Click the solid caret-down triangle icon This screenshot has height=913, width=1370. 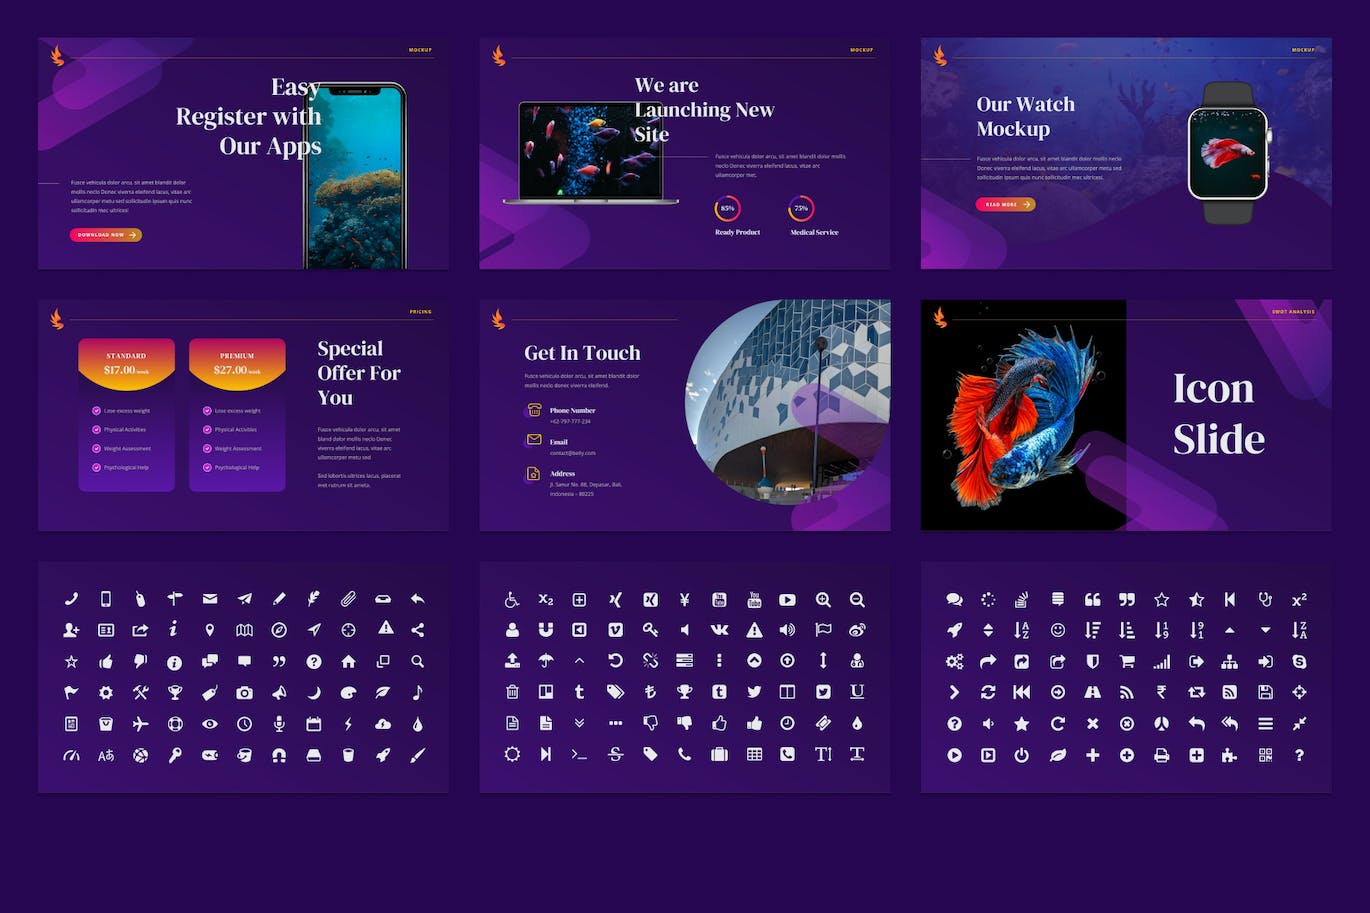click(x=1265, y=630)
